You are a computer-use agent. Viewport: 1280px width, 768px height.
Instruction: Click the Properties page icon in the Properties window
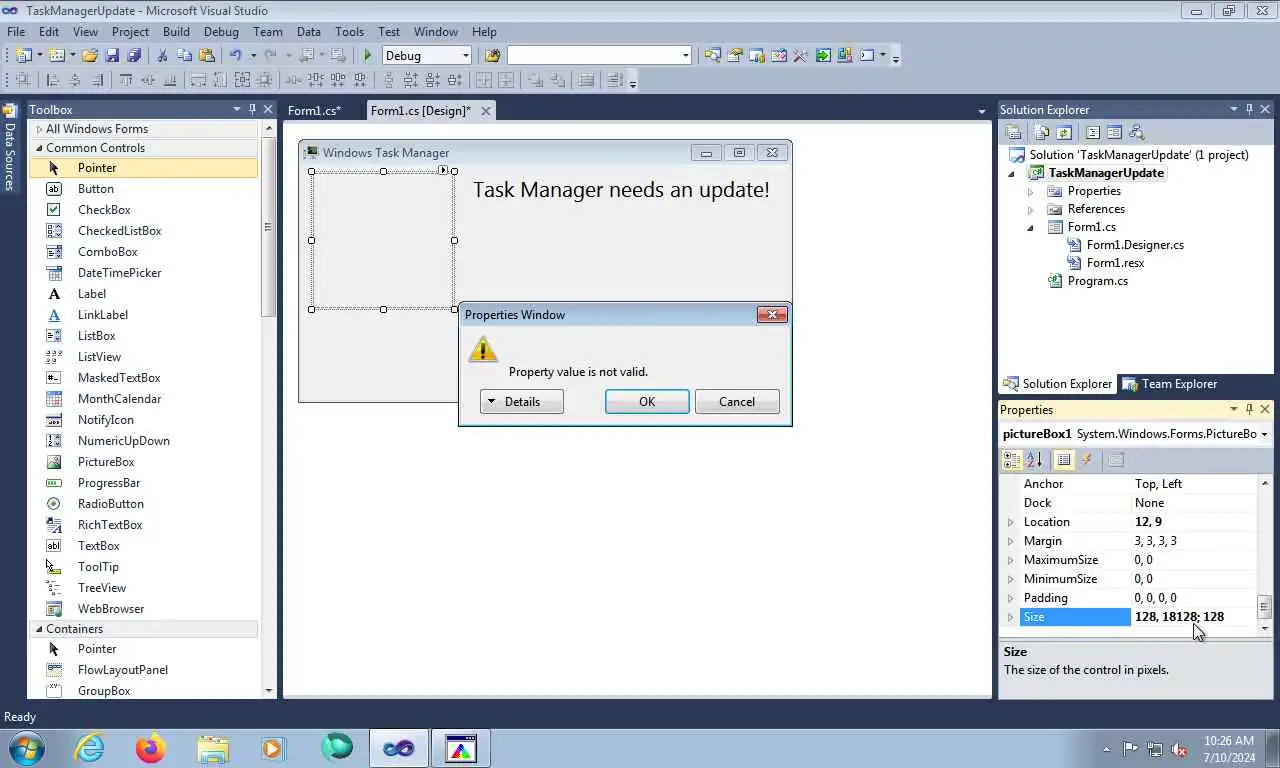point(1116,460)
